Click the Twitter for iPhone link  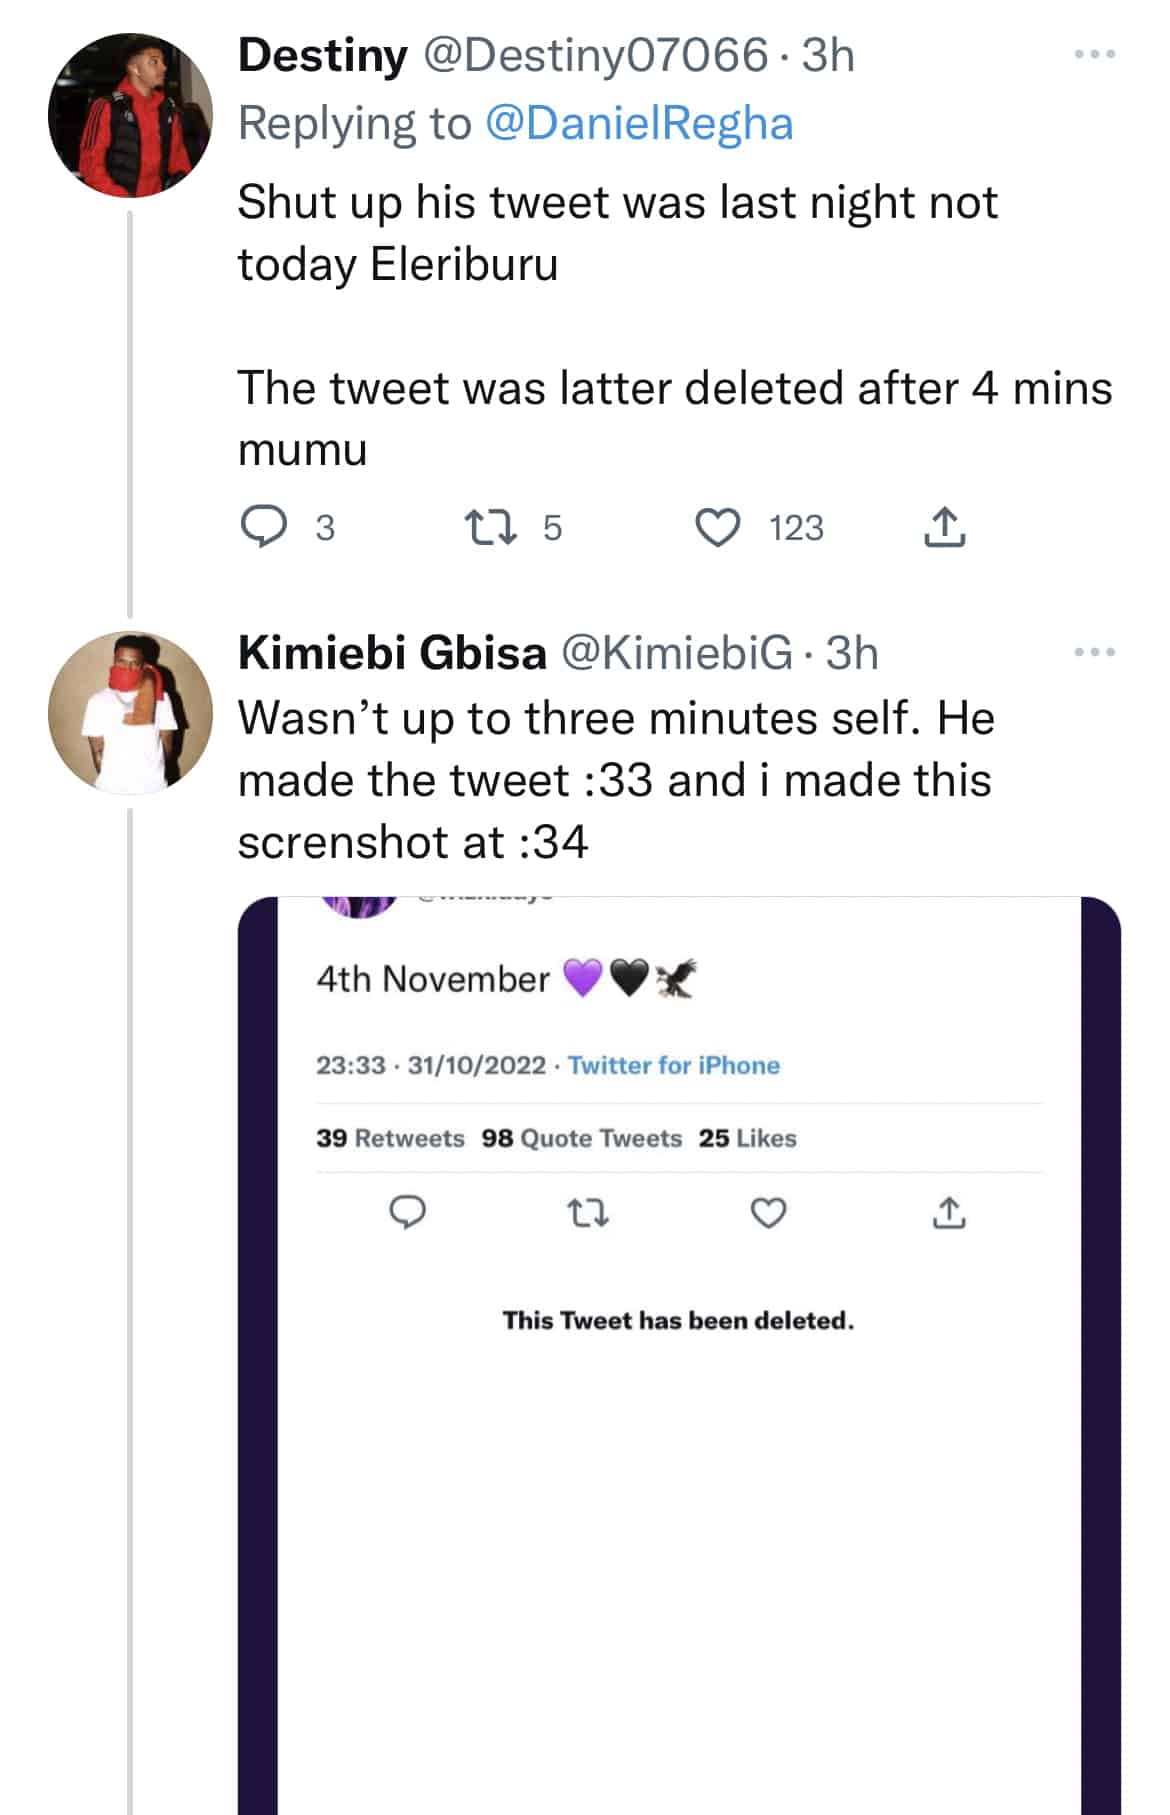tap(673, 1065)
